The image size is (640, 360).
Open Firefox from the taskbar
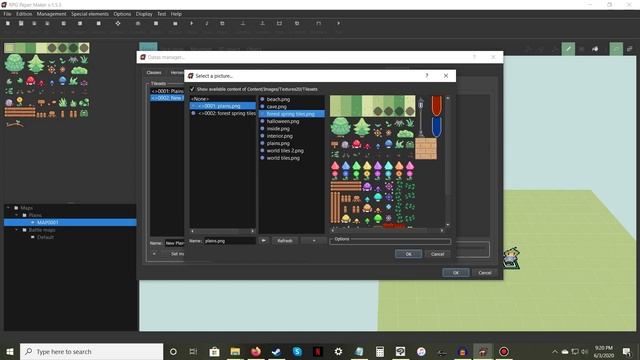tap(256, 351)
